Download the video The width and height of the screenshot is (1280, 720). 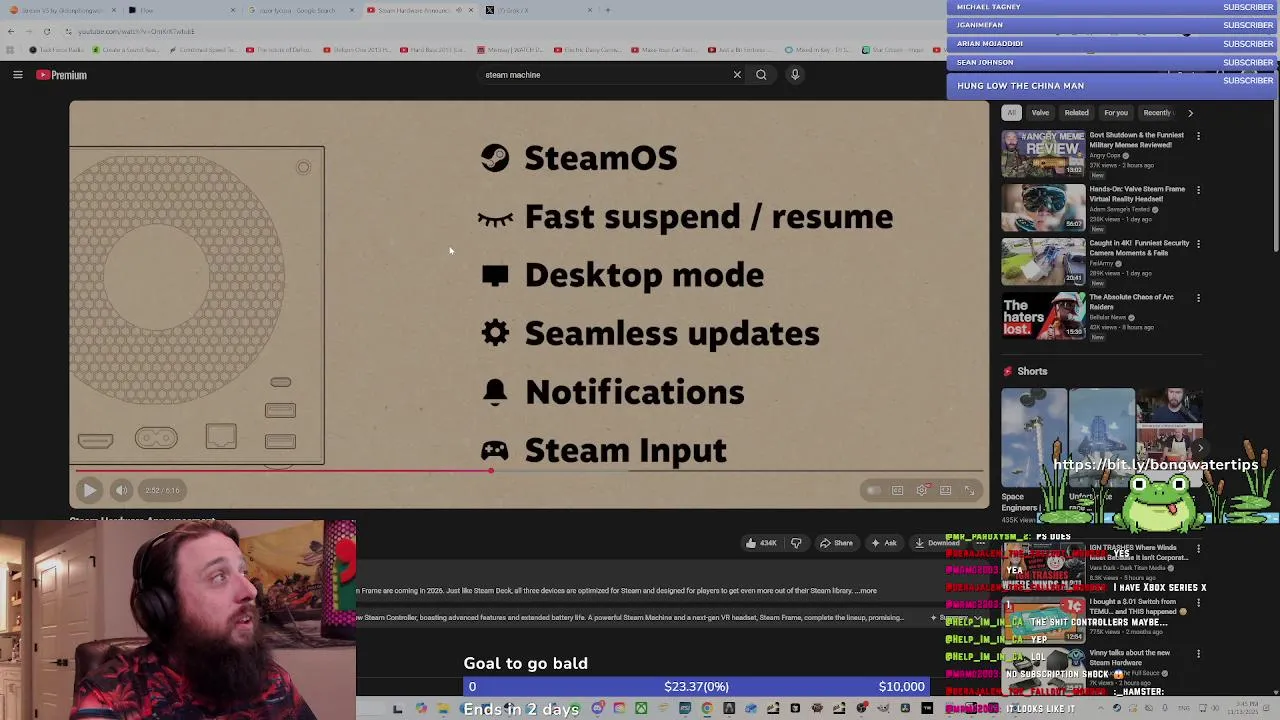click(937, 543)
